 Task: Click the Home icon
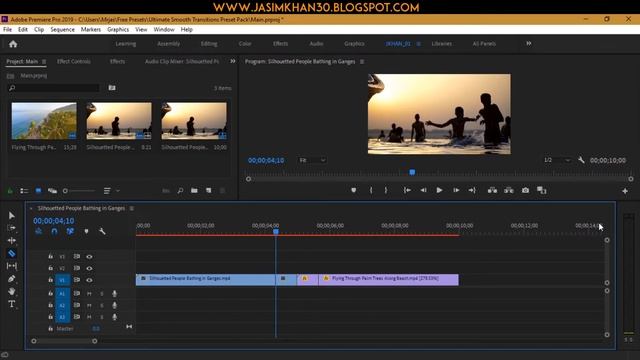[13, 44]
